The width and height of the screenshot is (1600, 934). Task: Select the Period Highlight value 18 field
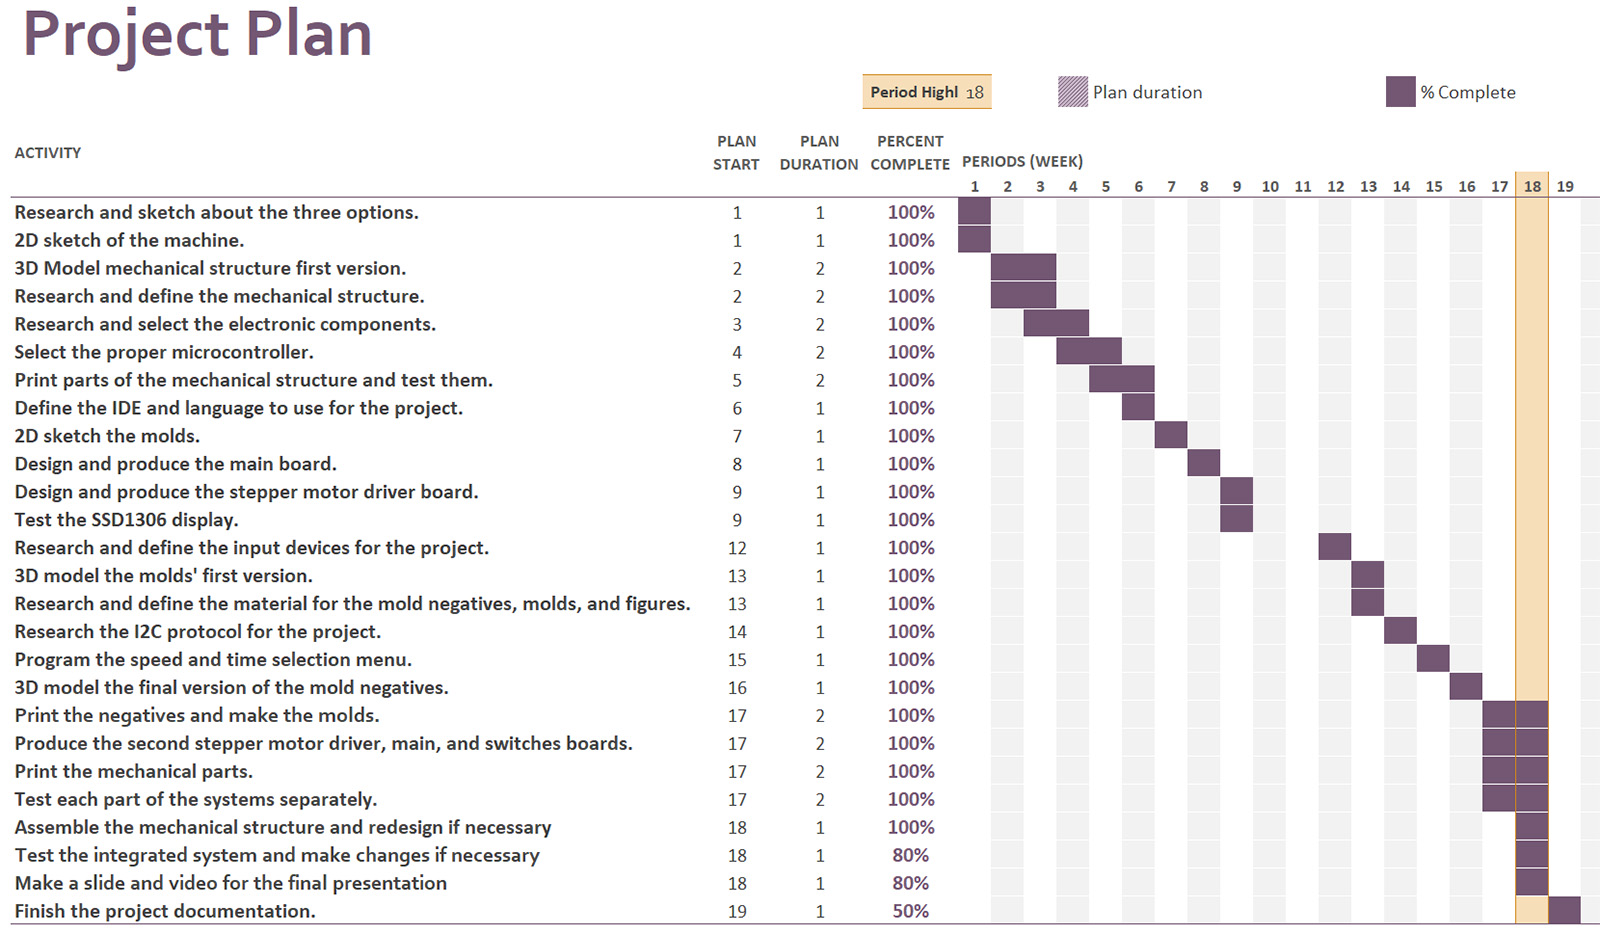tap(927, 92)
